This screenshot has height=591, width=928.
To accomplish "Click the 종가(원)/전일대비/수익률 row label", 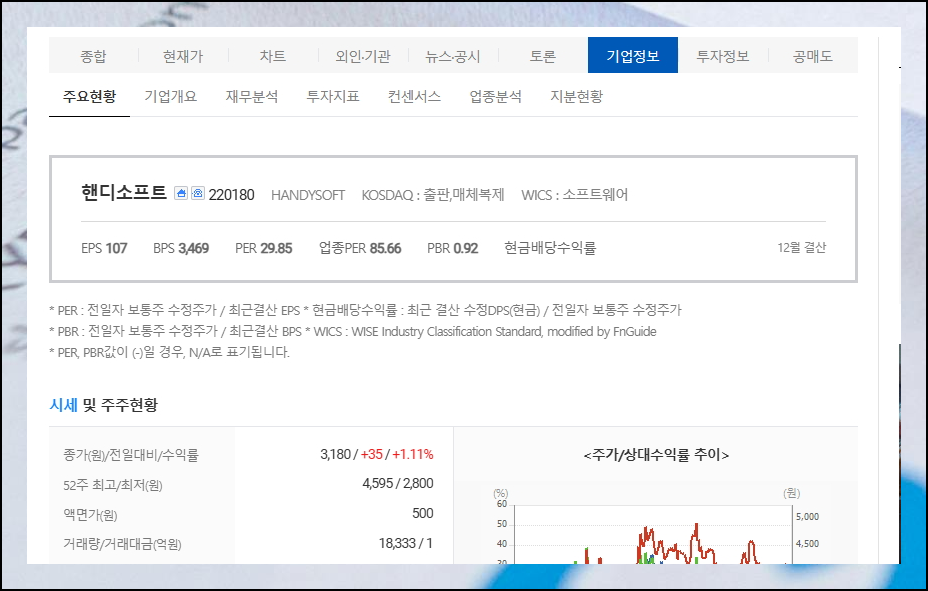I will point(131,455).
